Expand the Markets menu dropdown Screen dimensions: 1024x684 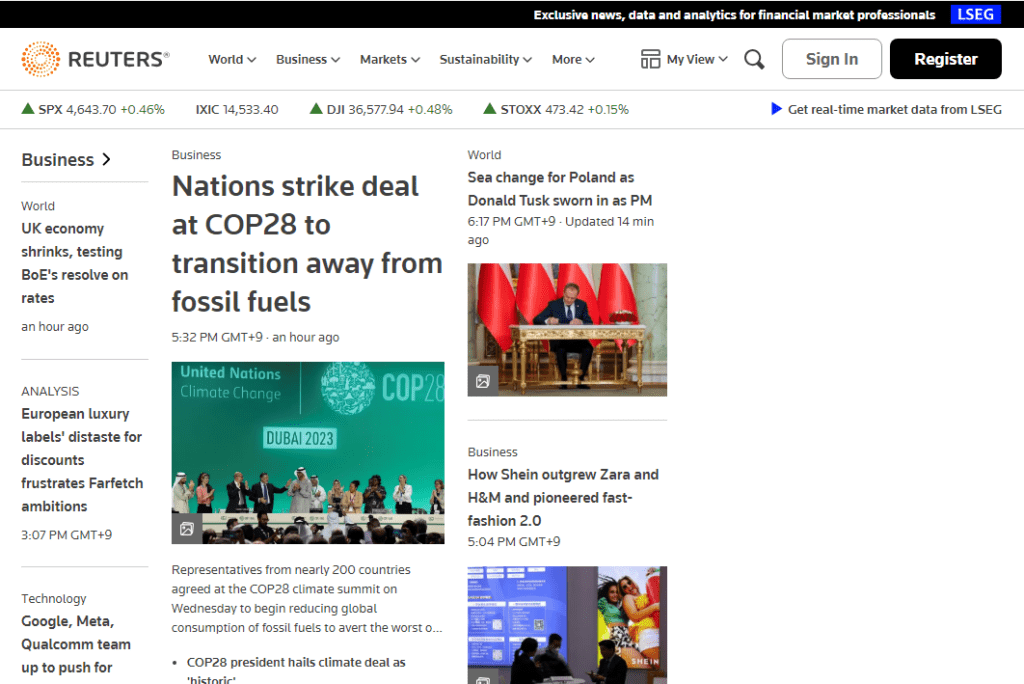pos(390,59)
